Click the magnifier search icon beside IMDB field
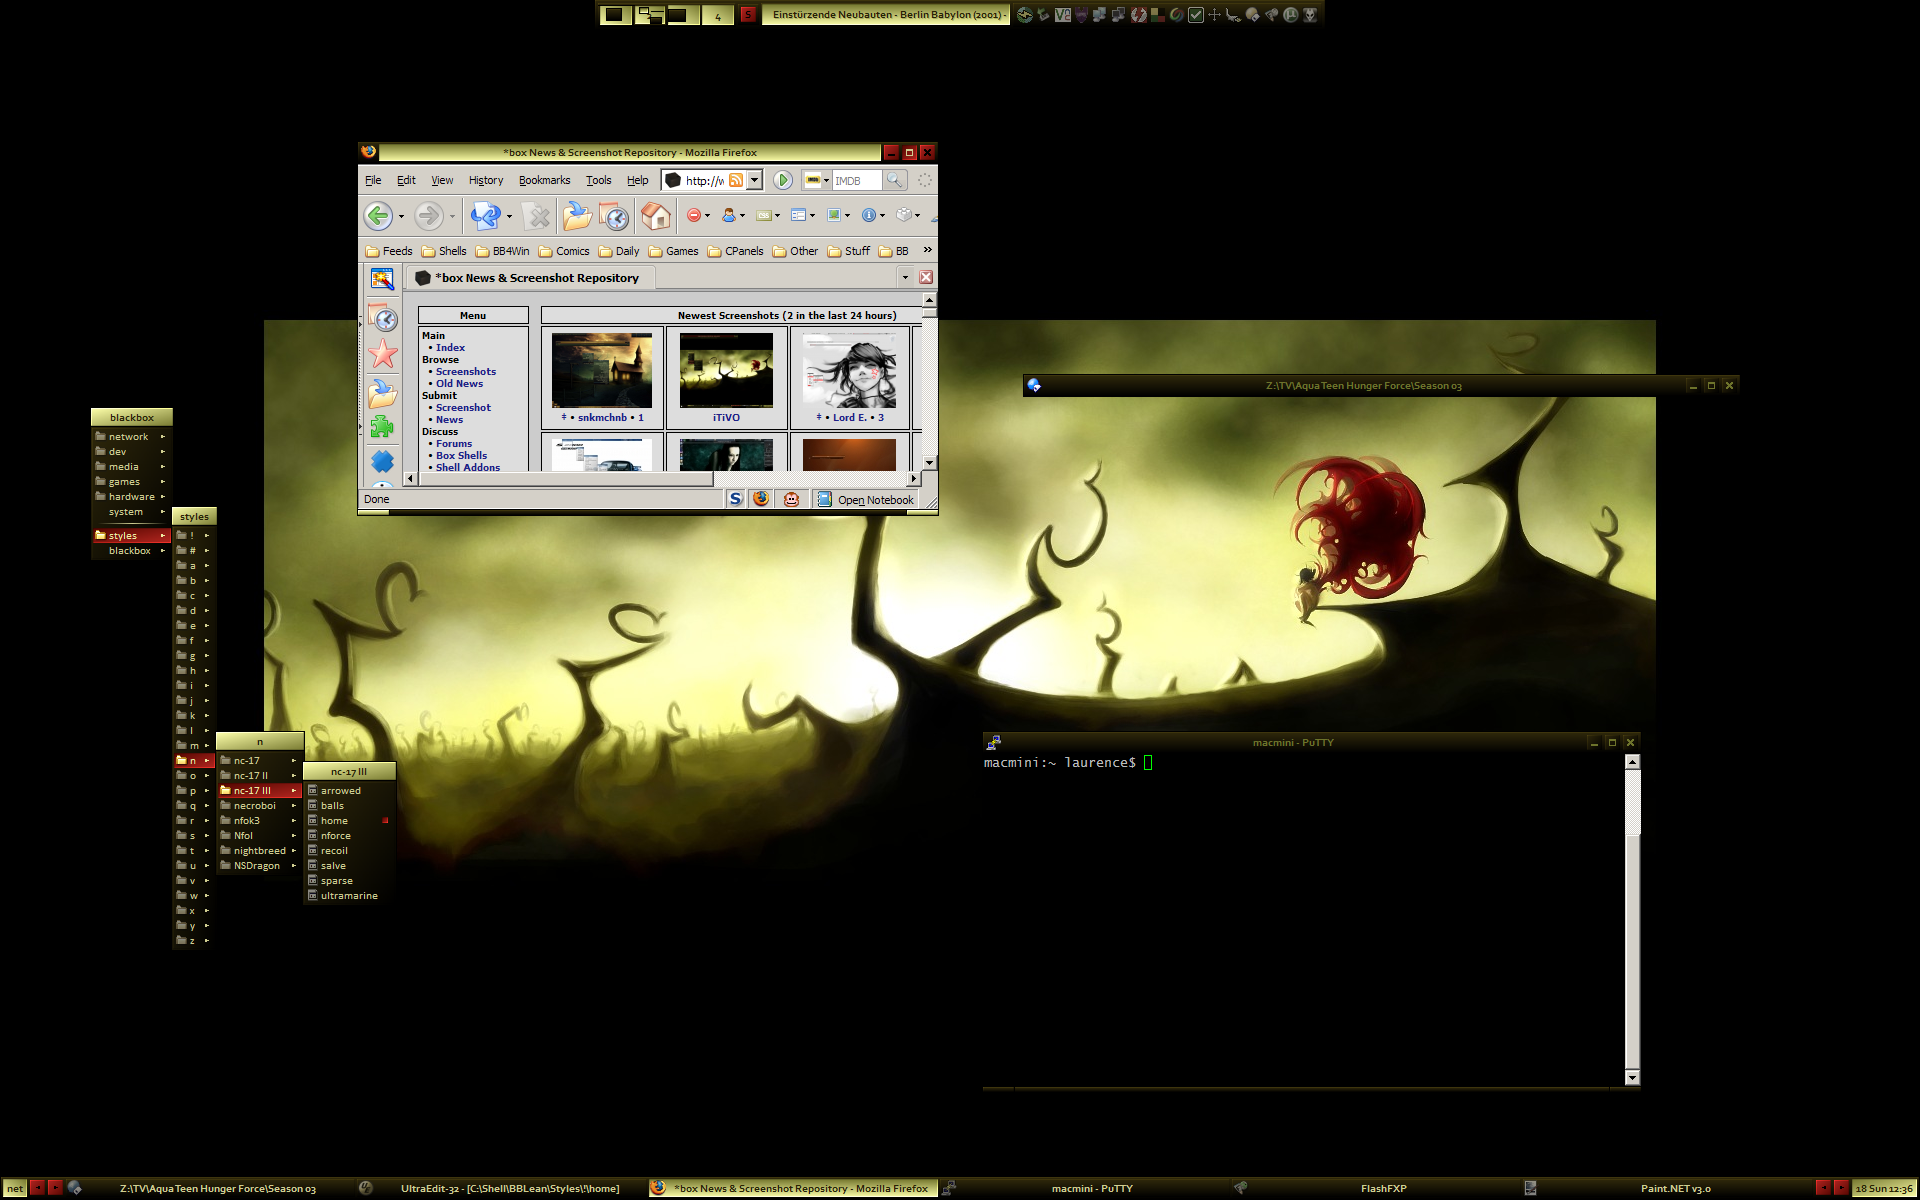Viewport: 1920px width, 1200px height. pos(894,180)
